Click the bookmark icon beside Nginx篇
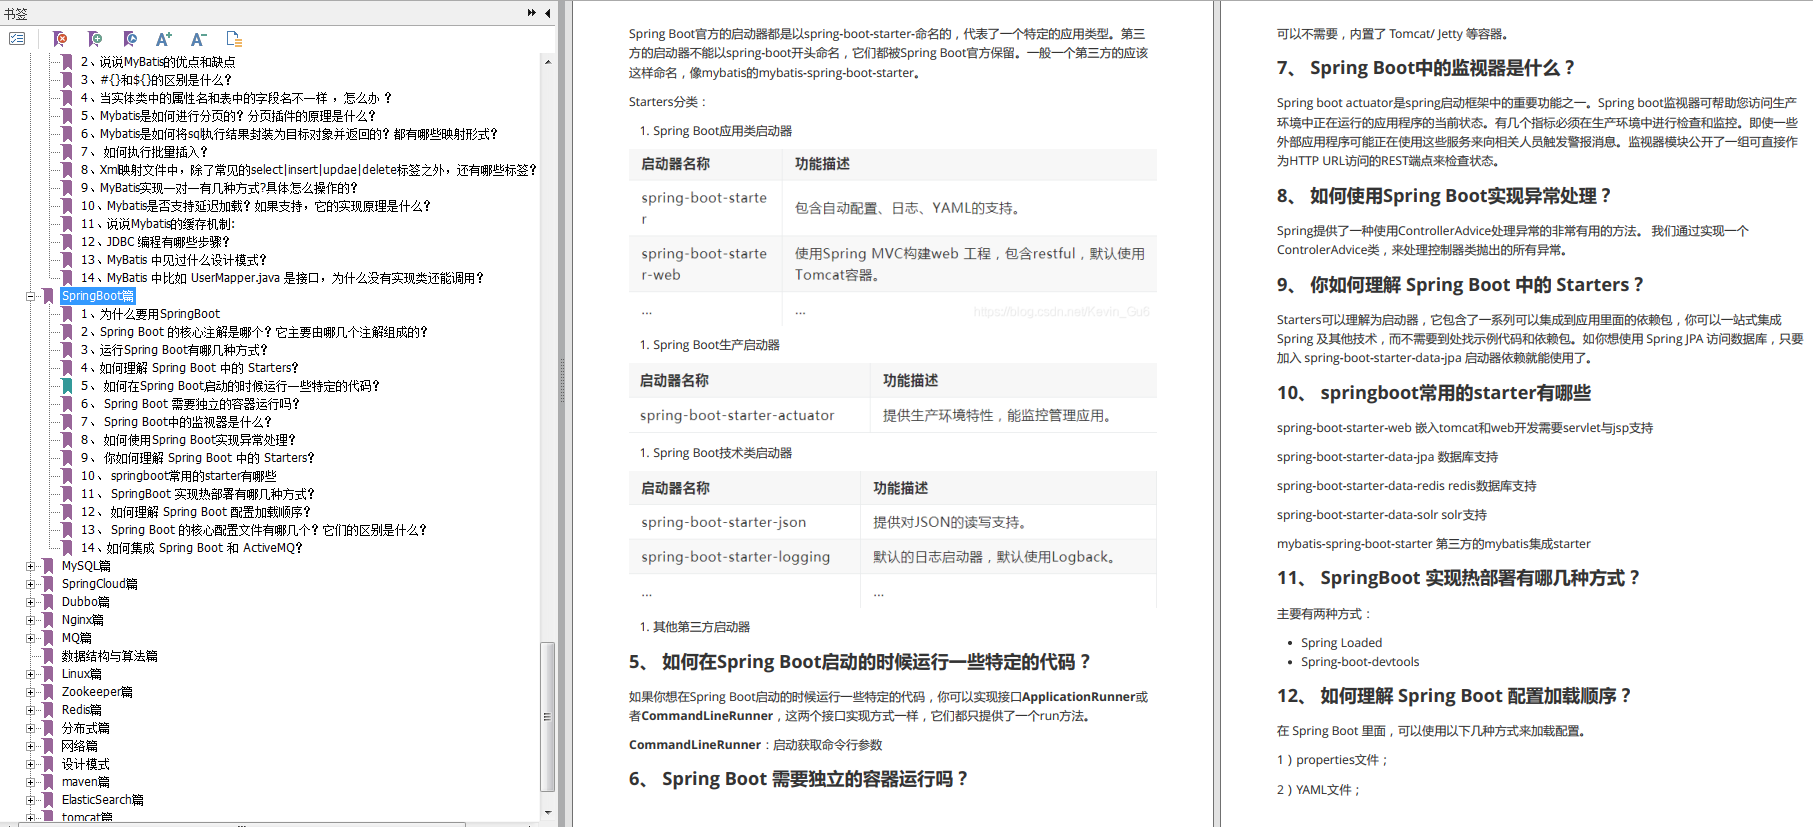This screenshot has width=1813, height=827. click(48, 620)
